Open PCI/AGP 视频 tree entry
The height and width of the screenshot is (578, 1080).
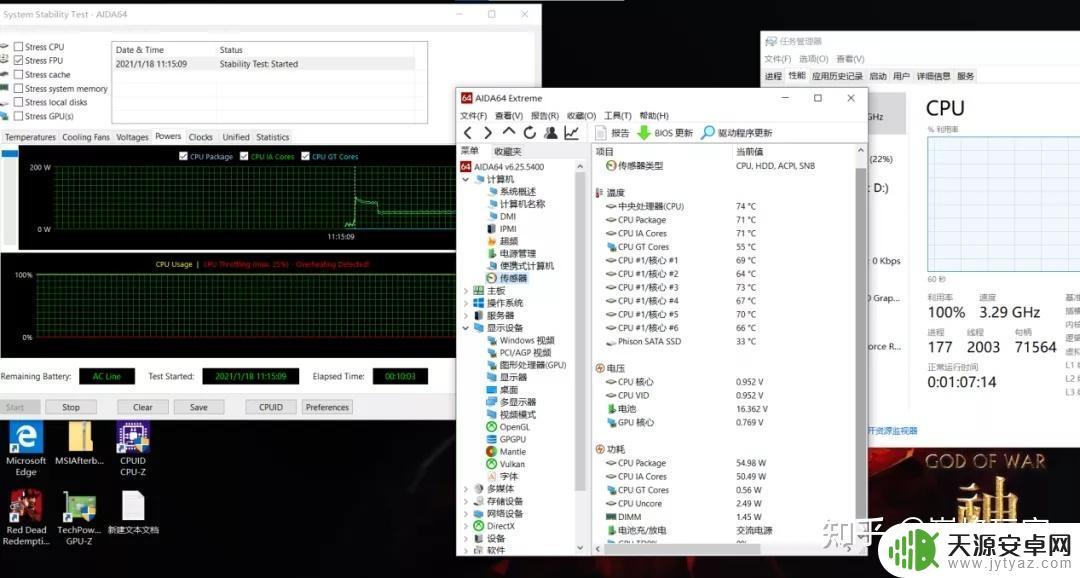pos(520,353)
